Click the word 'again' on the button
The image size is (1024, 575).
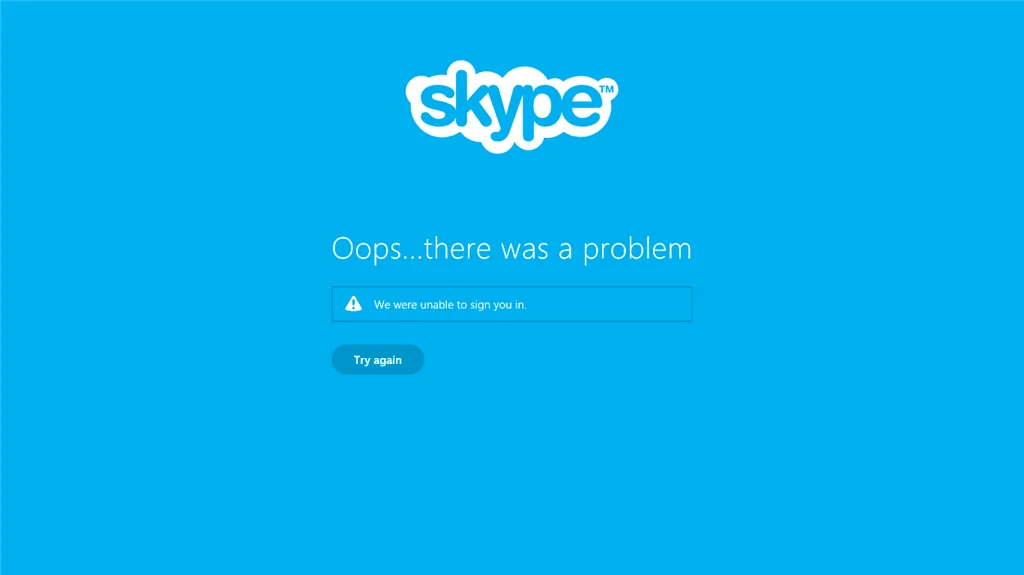(x=388, y=361)
